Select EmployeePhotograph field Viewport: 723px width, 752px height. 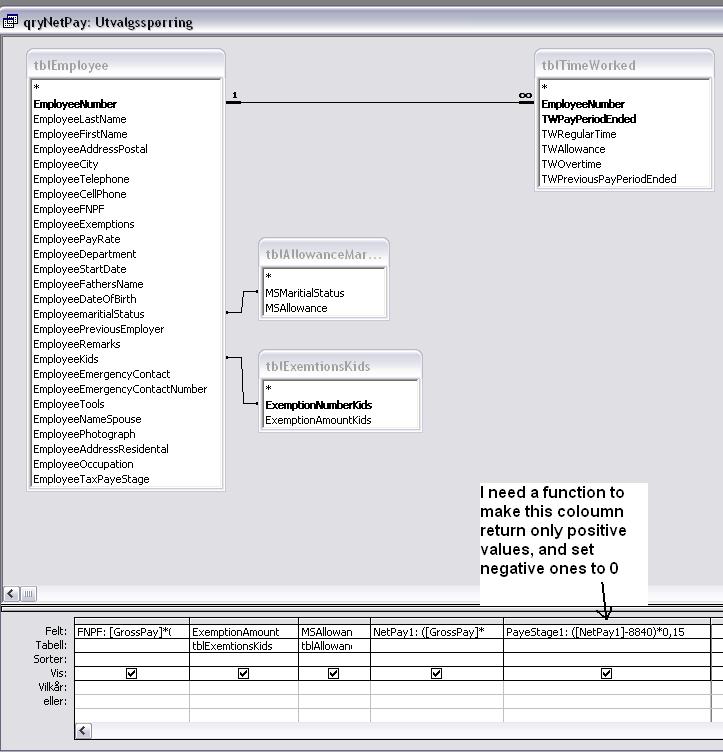126,434
